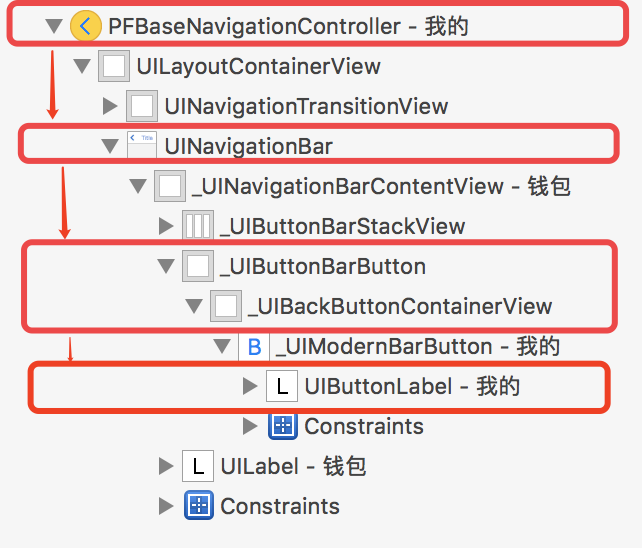Screen dimensions: 642x548
Task: Select the _UINavigationBarContentView - 钱包 row
Action: (x=350, y=186)
